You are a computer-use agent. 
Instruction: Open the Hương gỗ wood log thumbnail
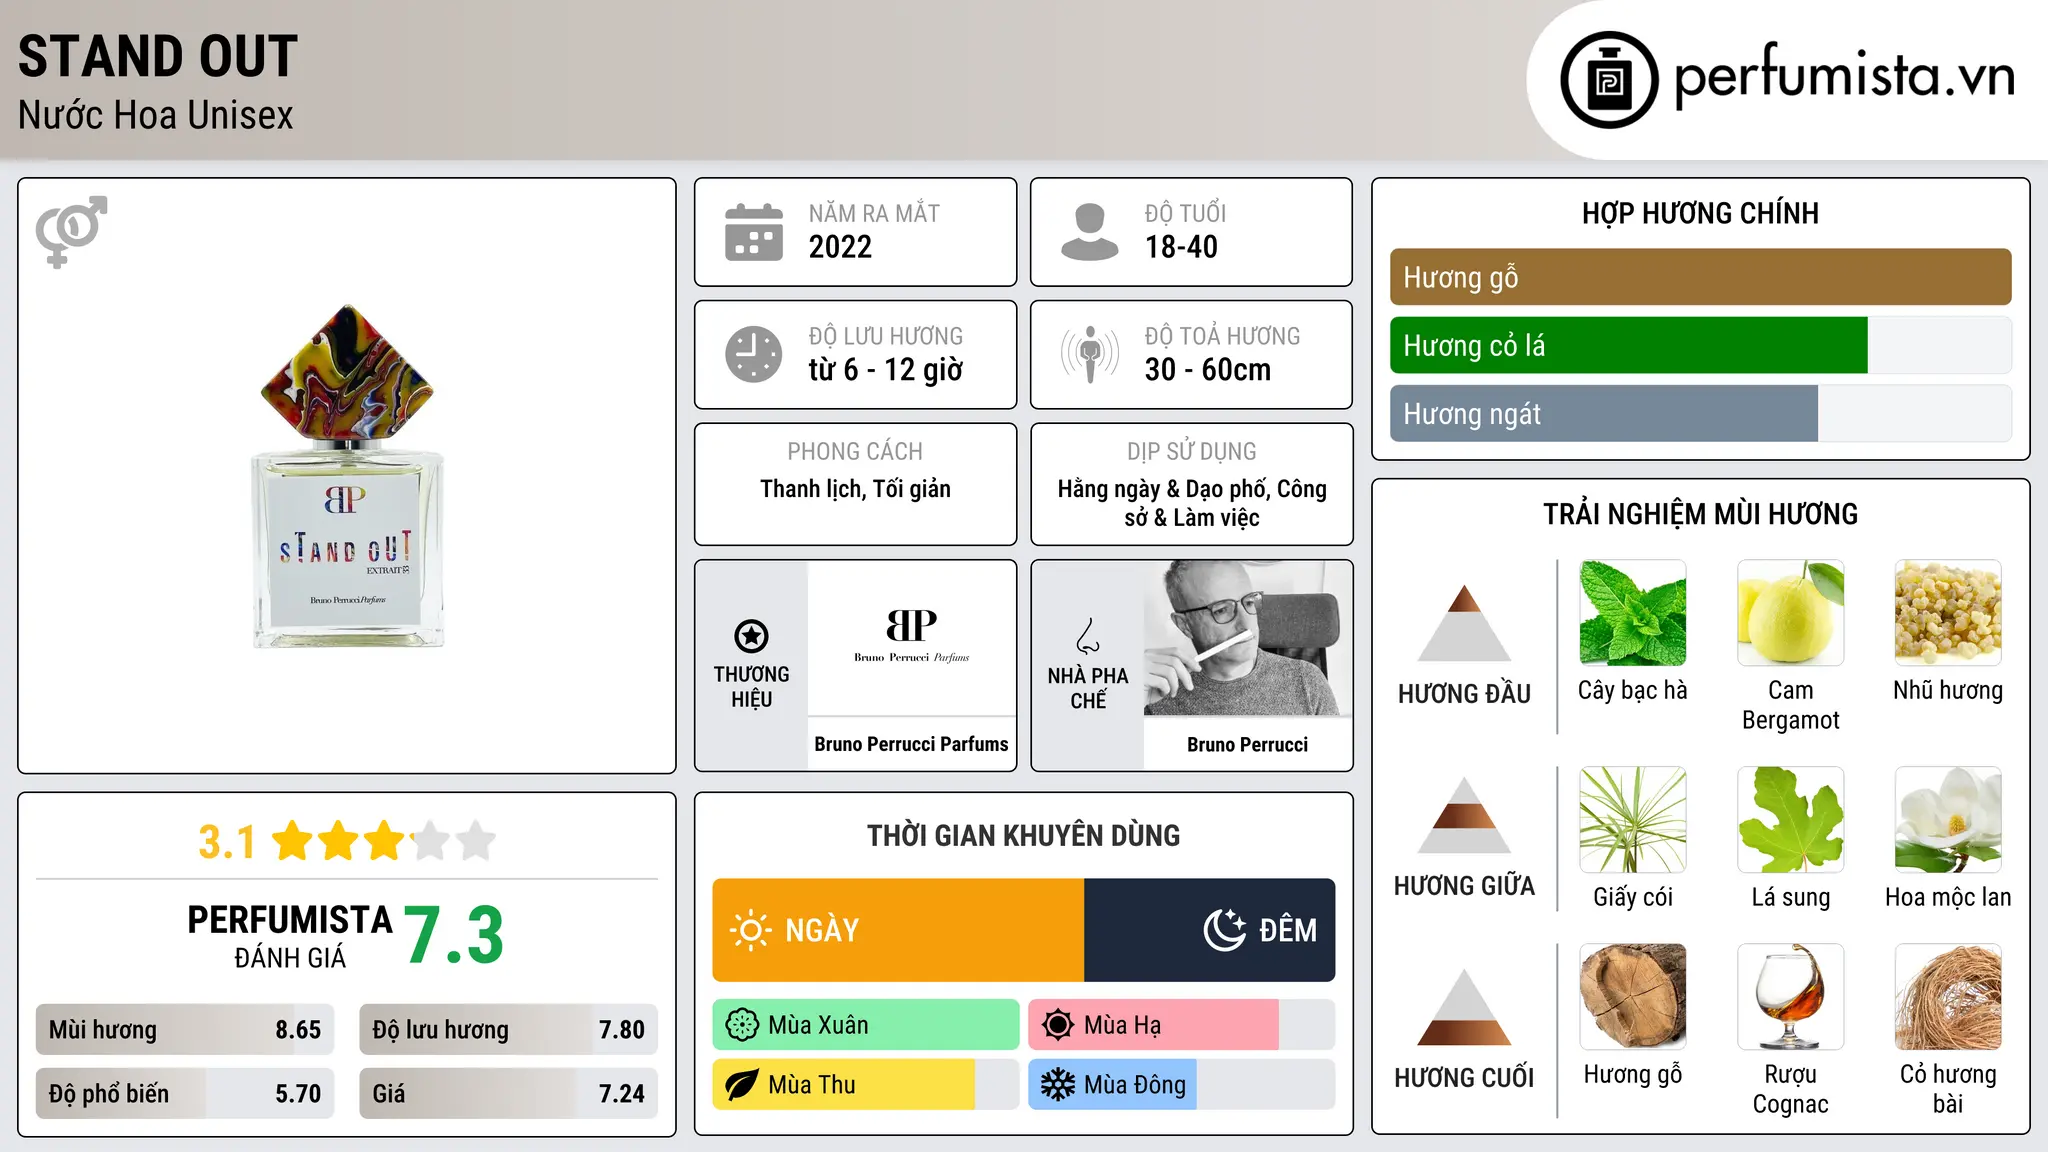[1633, 997]
